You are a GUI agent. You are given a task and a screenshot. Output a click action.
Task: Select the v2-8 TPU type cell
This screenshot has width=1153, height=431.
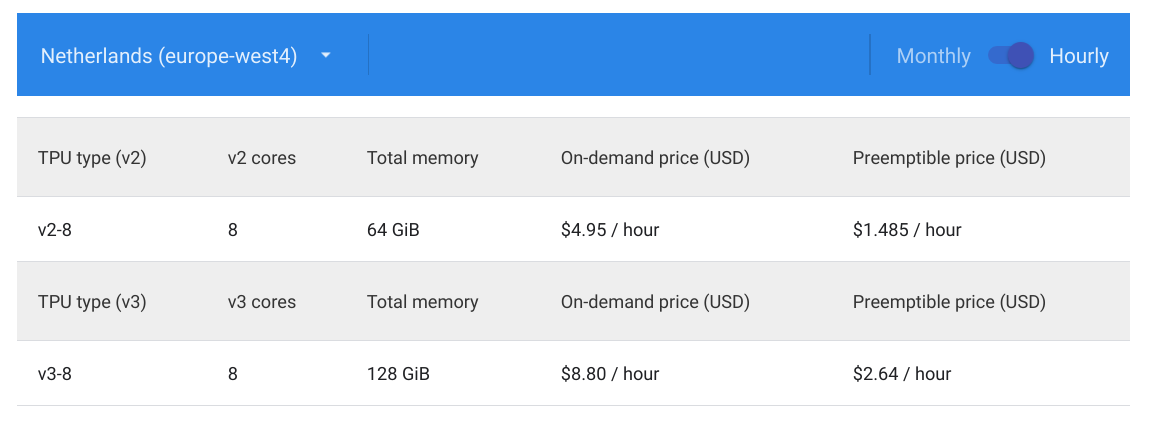(x=55, y=230)
